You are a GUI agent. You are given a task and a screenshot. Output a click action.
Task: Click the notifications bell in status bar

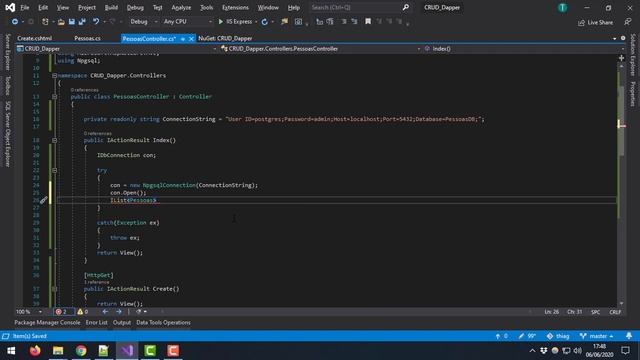tap(629, 336)
